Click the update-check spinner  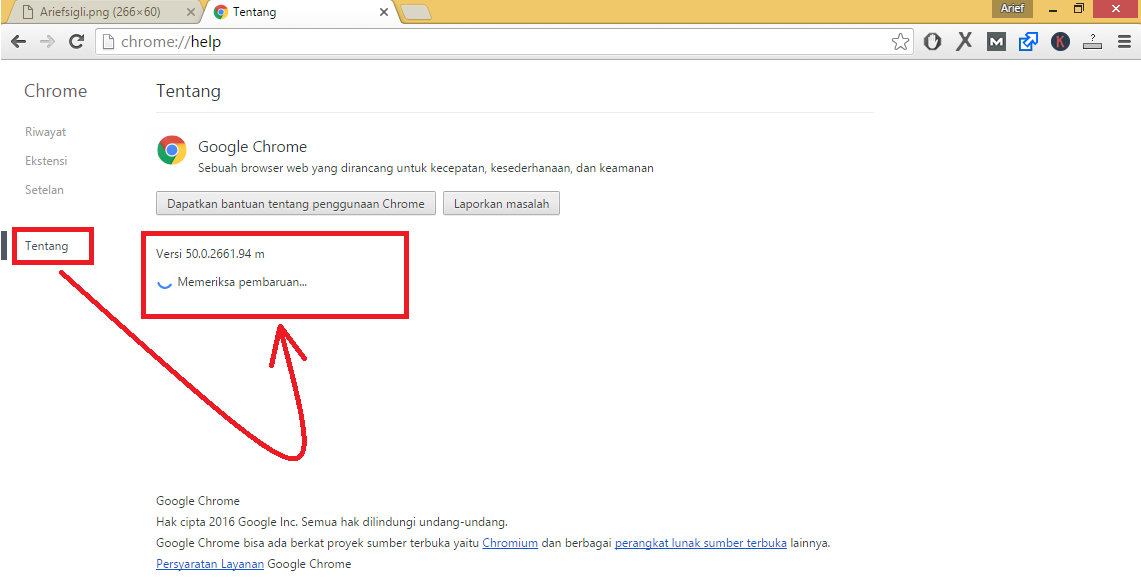[165, 282]
